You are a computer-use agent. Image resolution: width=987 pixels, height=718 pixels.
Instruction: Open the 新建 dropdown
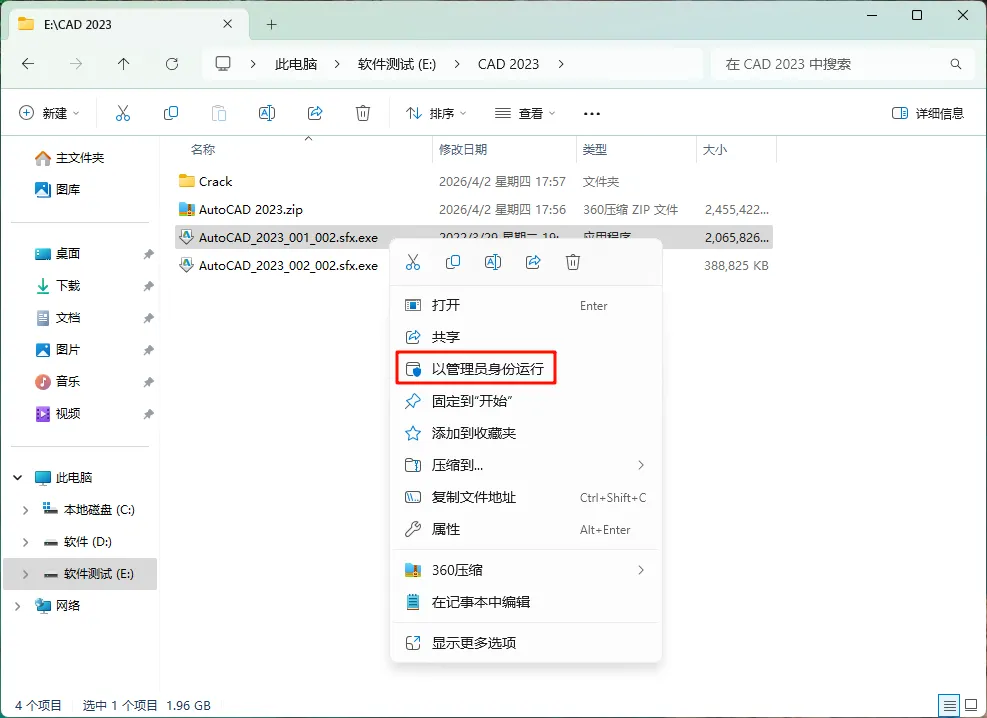pyautogui.click(x=50, y=113)
